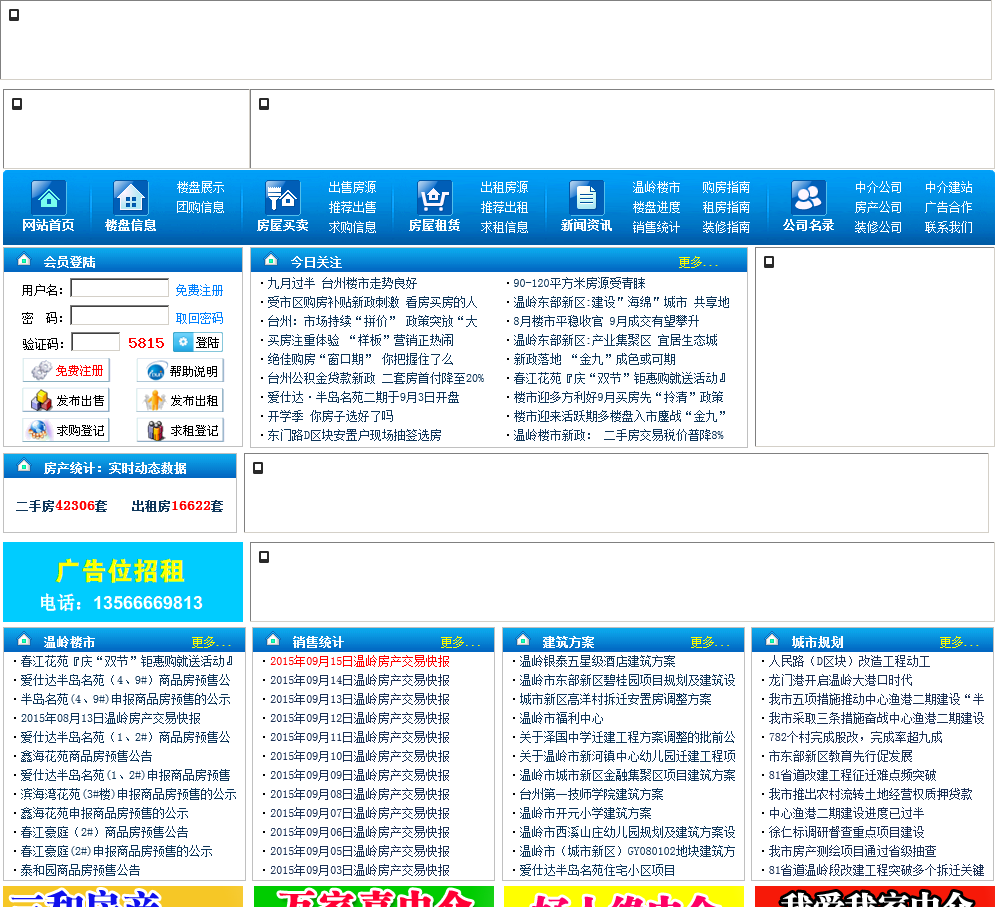The height and width of the screenshot is (907, 998).
Task: Open 联系我们 in navigation
Action: click(948, 227)
